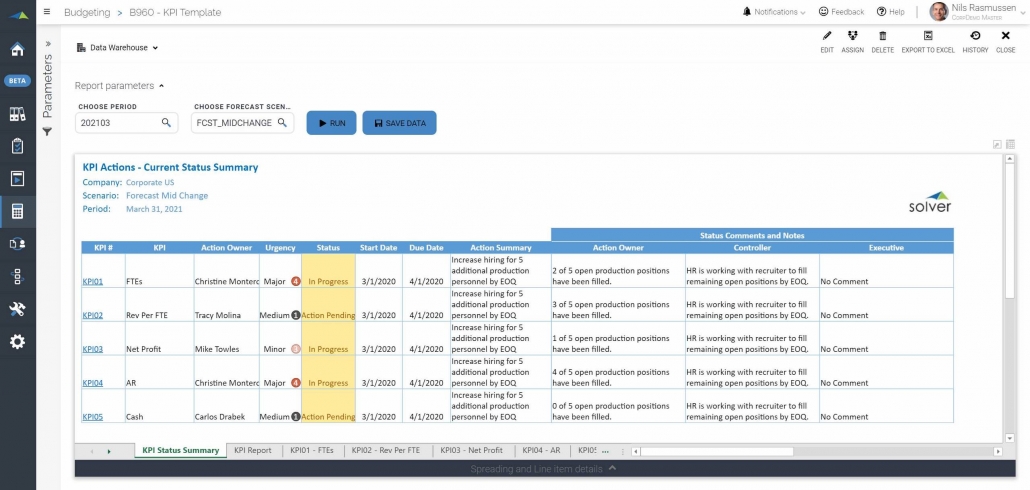Click the hamburger menu icon
The image size is (1030, 490).
pyautogui.click(x=47, y=12)
